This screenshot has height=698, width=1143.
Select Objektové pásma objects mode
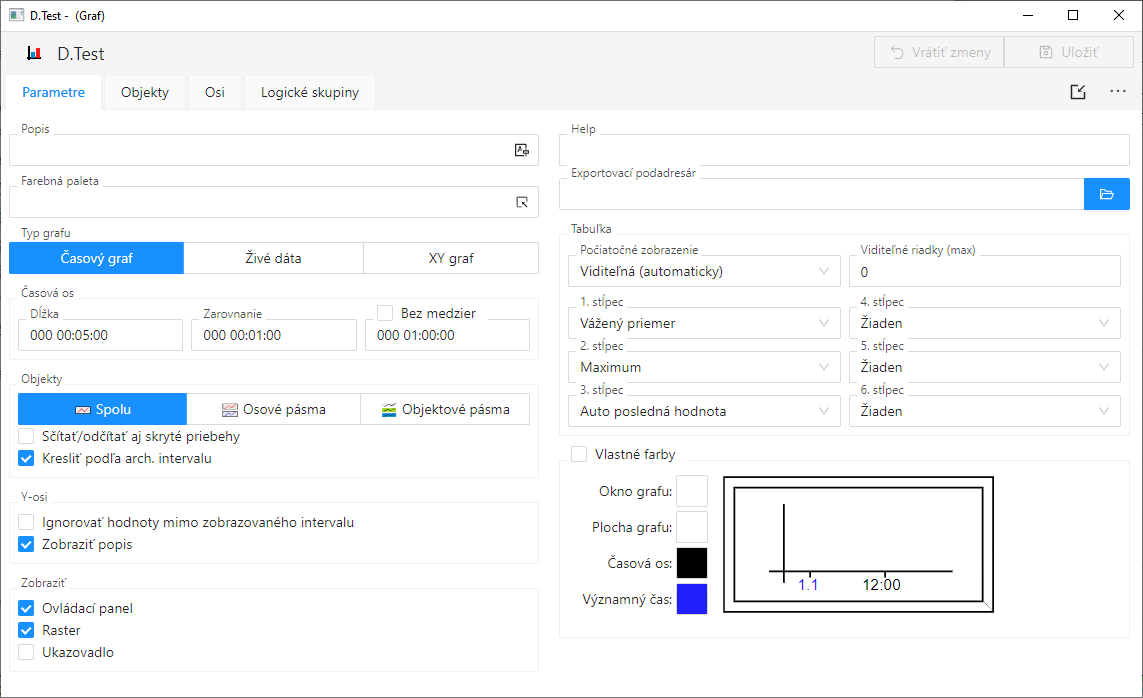click(x=444, y=409)
